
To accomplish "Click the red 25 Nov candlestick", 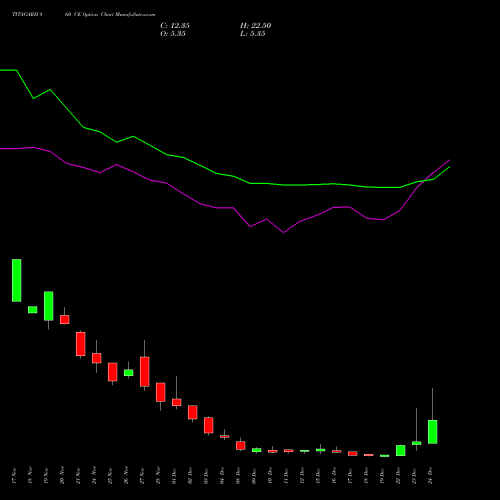I will (x=113, y=372).
